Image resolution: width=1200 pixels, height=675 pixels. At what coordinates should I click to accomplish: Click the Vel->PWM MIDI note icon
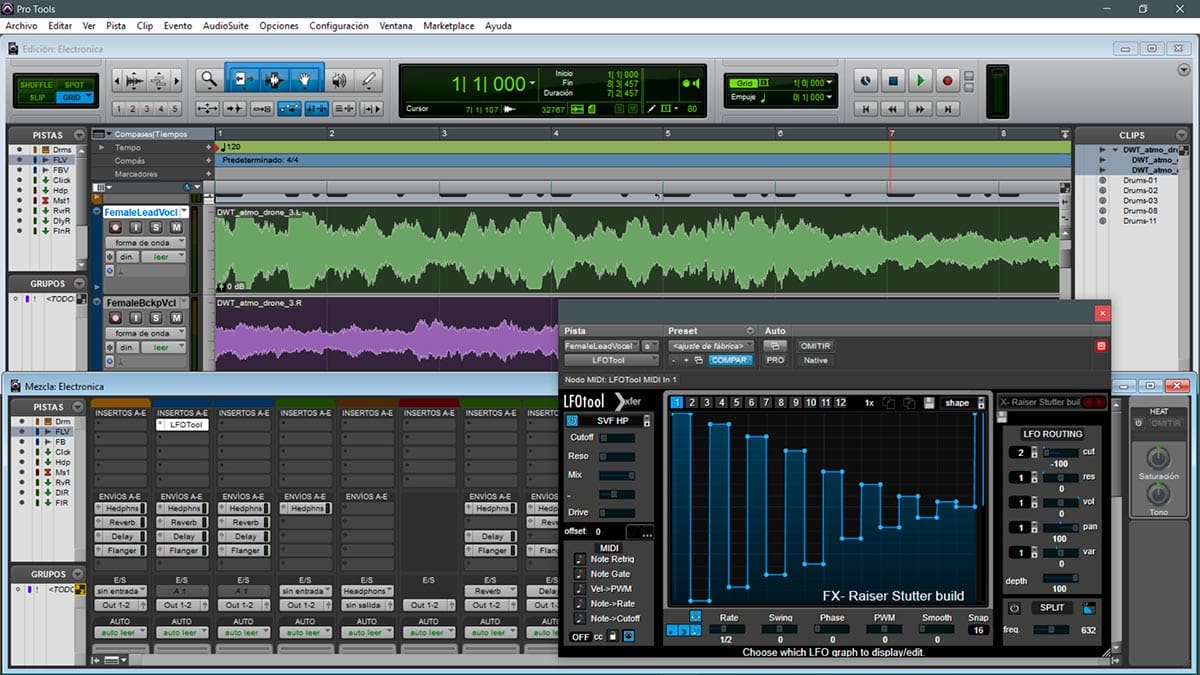(x=580, y=589)
